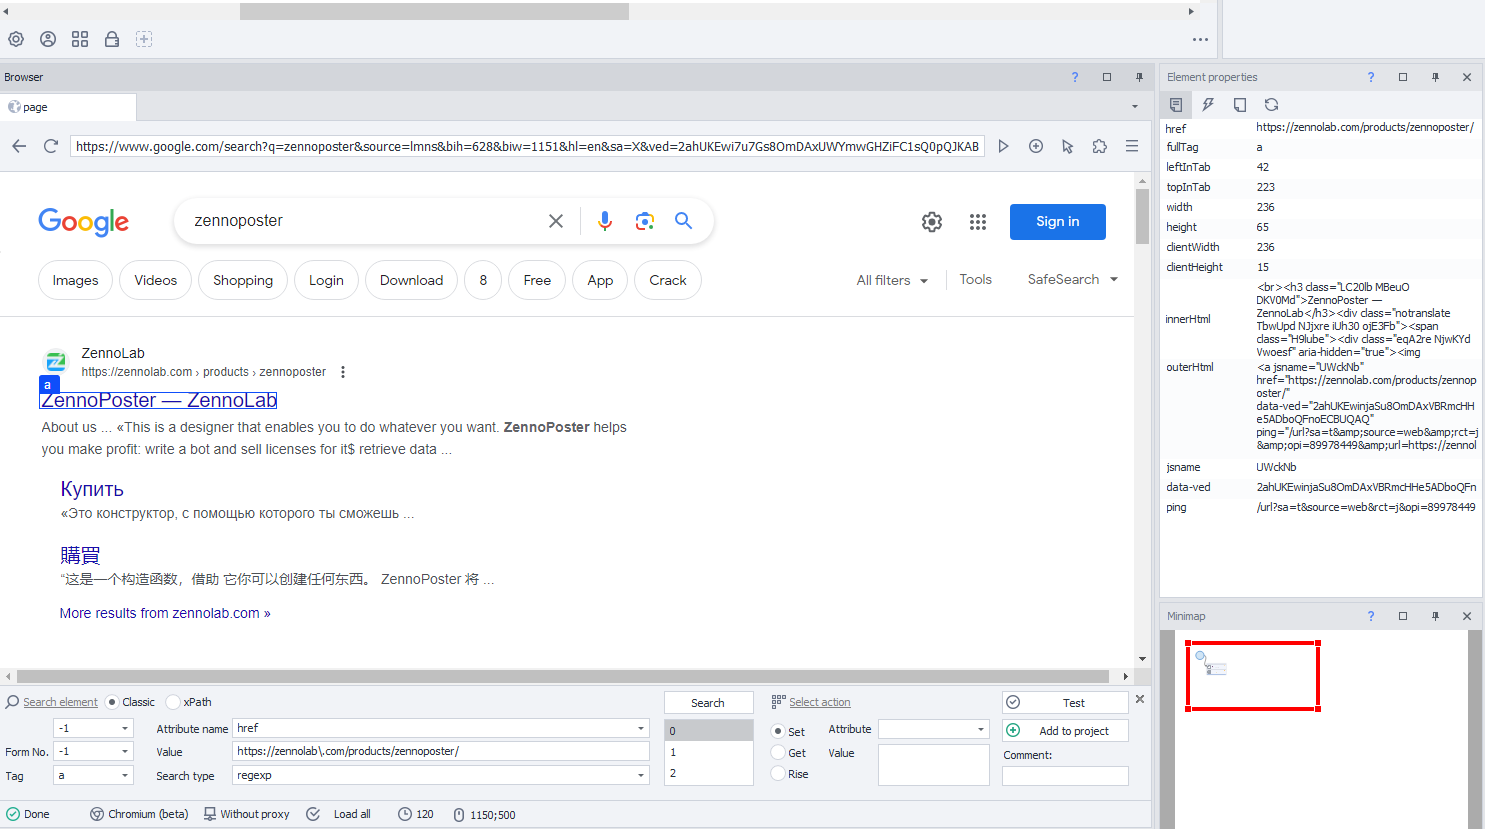The height and width of the screenshot is (829, 1485).
Task: Switch to the Images filter tab
Action: [x=75, y=280]
